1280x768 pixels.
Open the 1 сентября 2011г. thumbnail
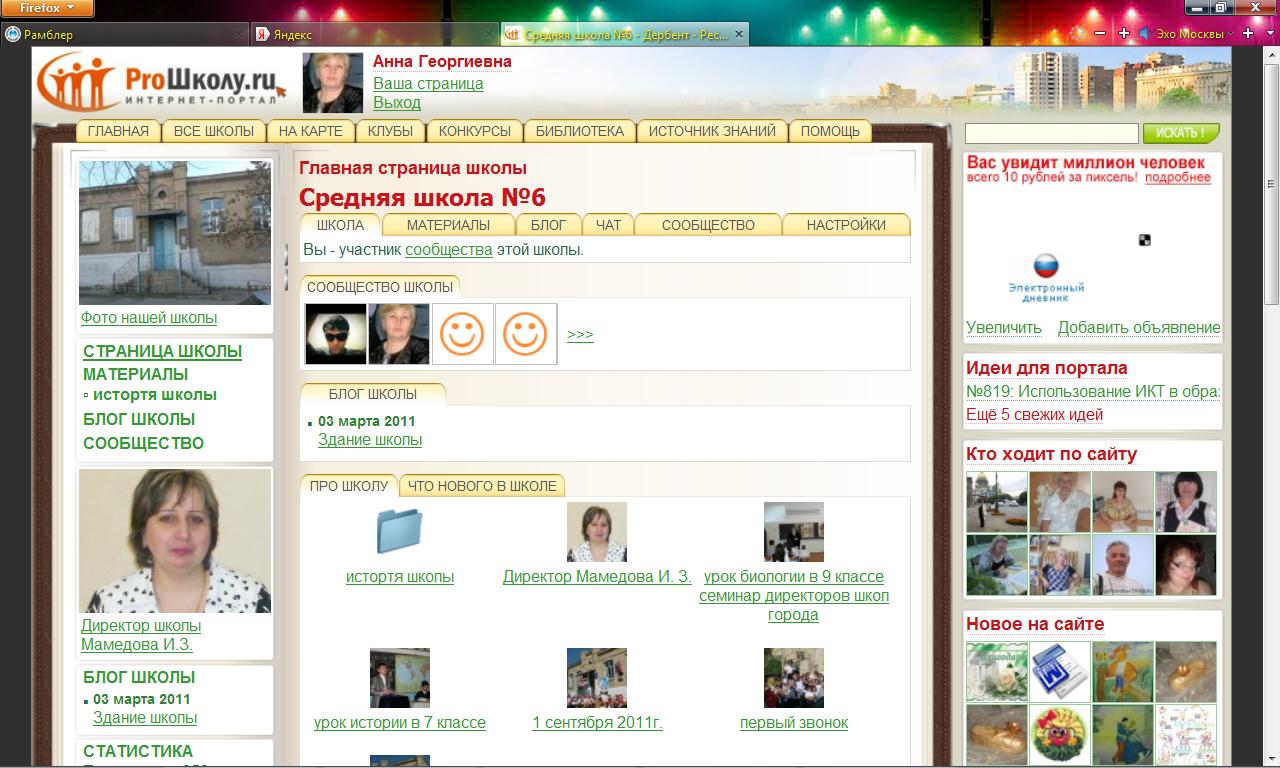coord(597,678)
